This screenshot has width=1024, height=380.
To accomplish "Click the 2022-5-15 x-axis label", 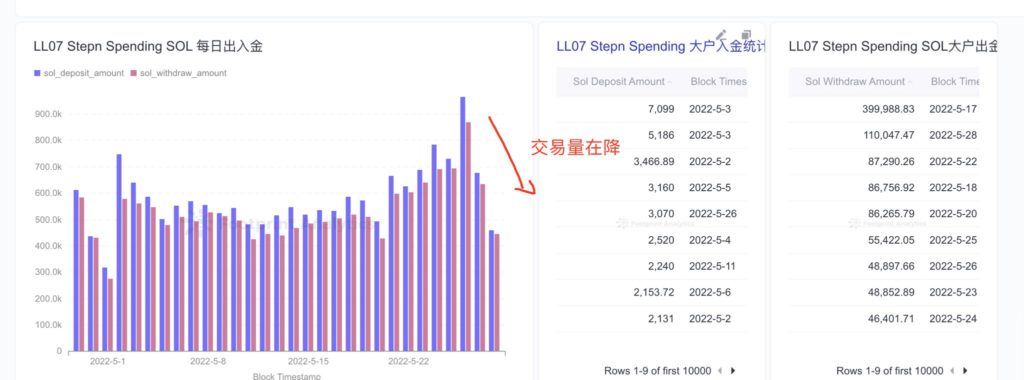I will pyautogui.click(x=308, y=361).
